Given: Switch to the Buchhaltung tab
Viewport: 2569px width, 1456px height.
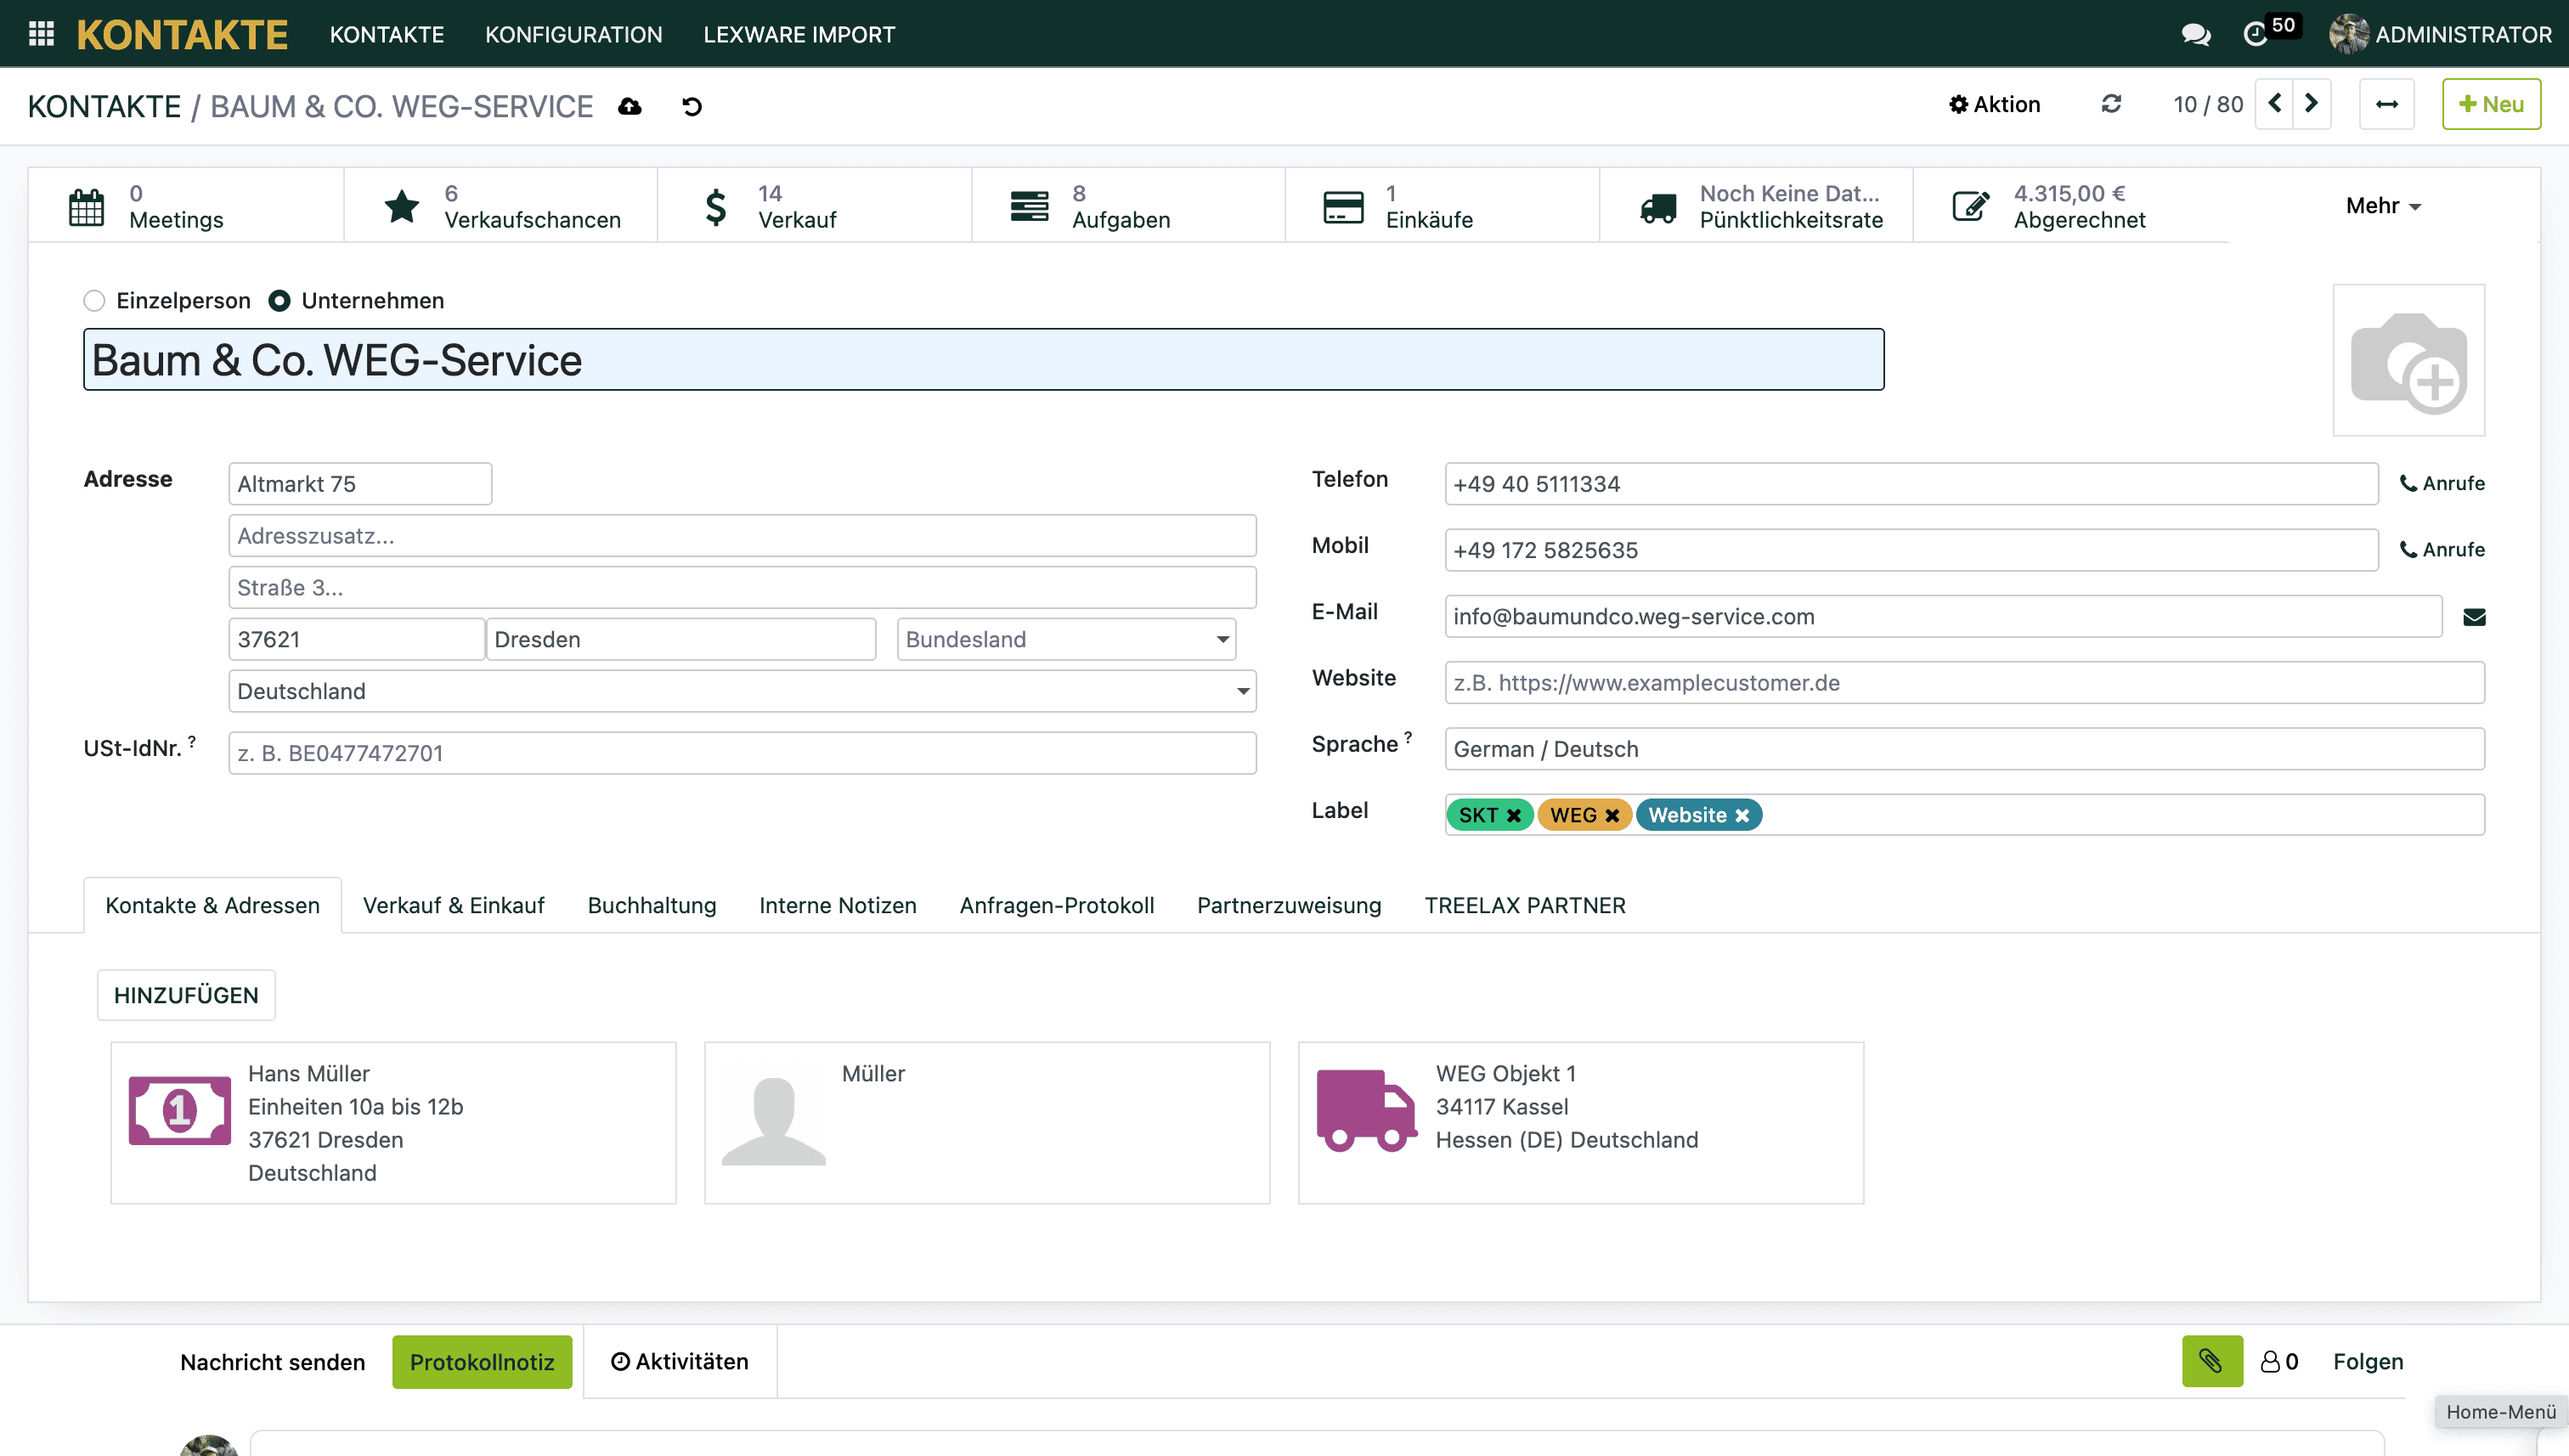Looking at the screenshot, I should click(x=651, y=905).
